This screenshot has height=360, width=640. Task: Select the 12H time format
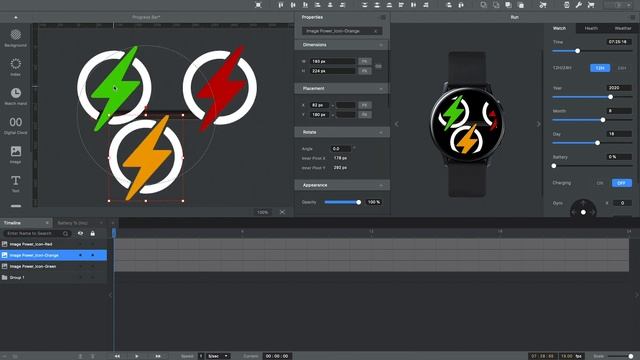pyautogui.click(x=600, y=68)
